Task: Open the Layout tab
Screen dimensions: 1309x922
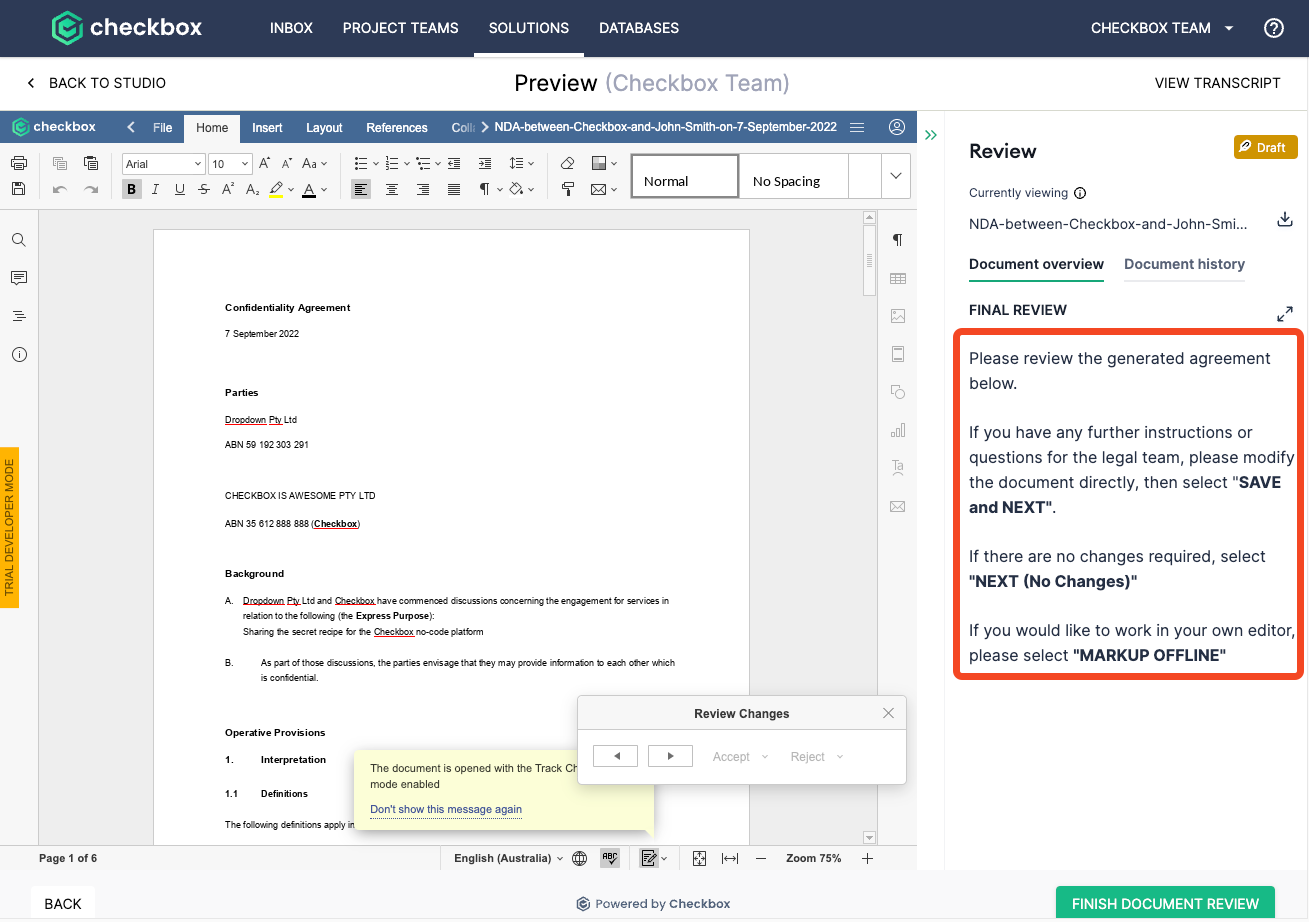Action: 324,128
